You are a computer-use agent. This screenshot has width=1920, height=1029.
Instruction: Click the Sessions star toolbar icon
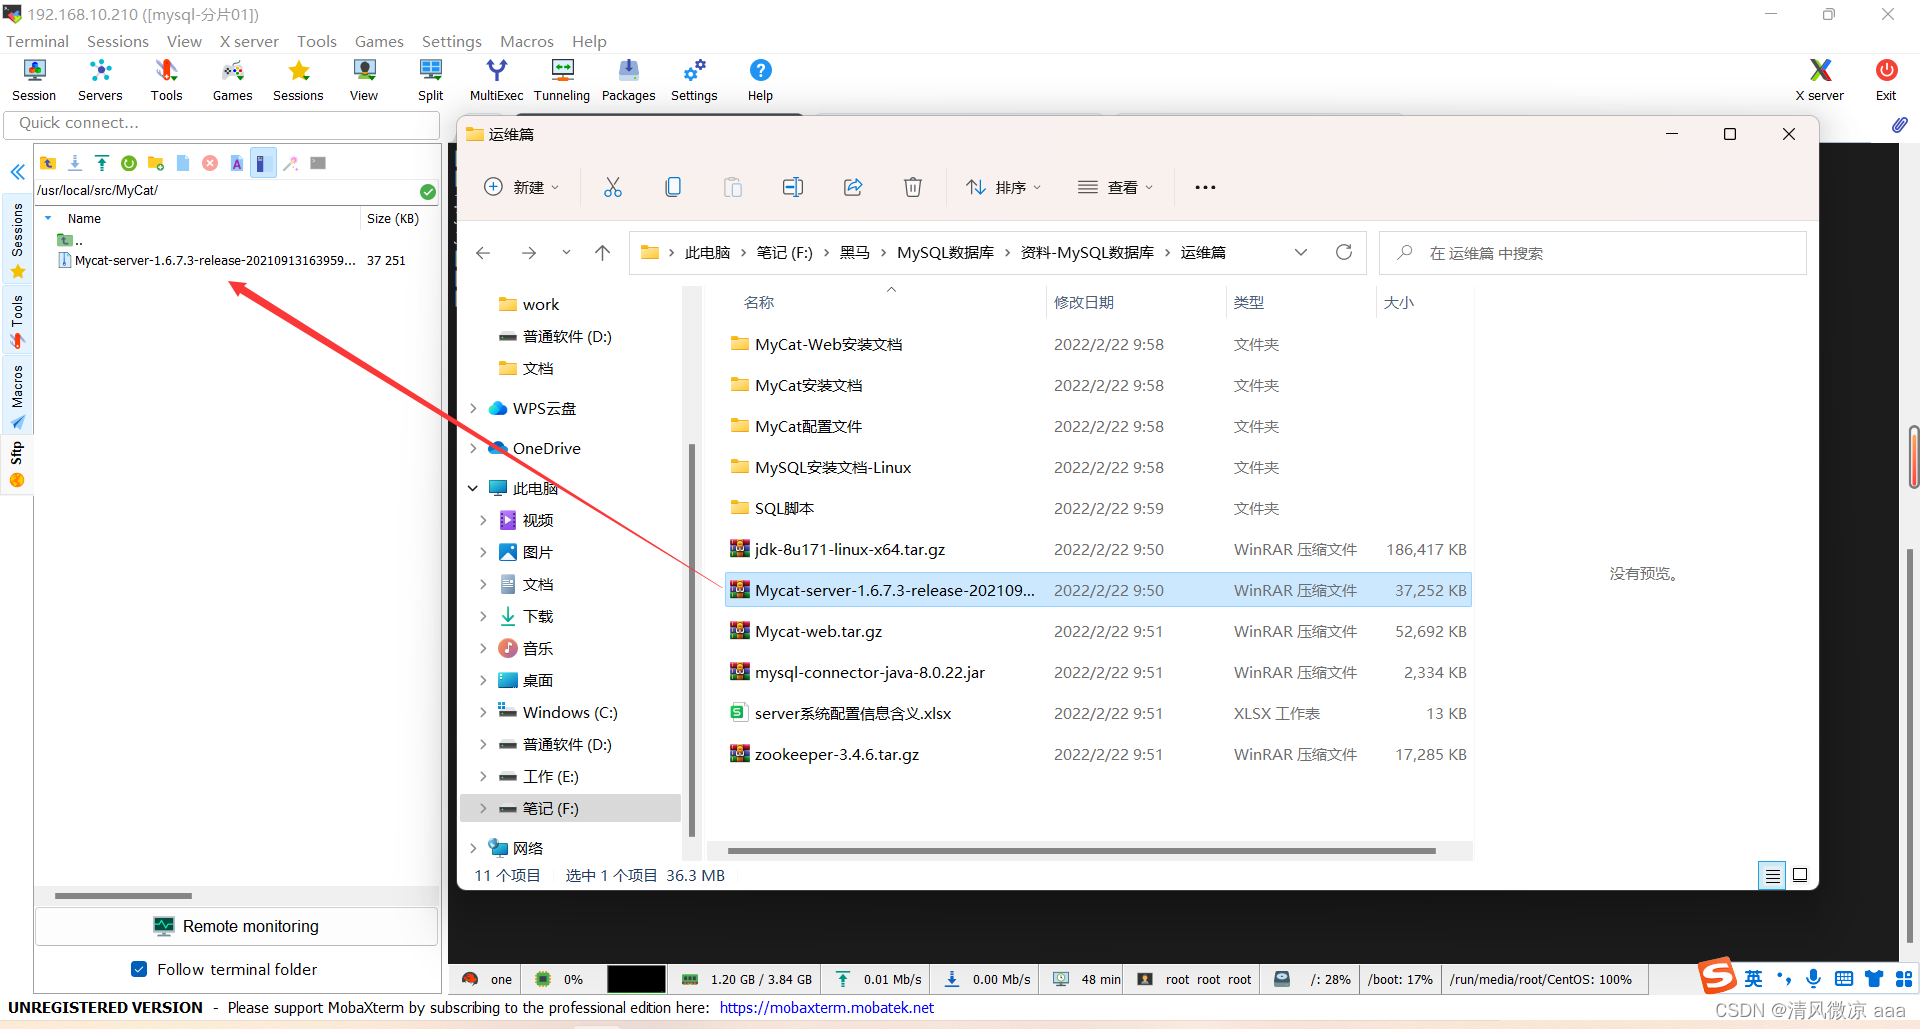click(298, 80)
